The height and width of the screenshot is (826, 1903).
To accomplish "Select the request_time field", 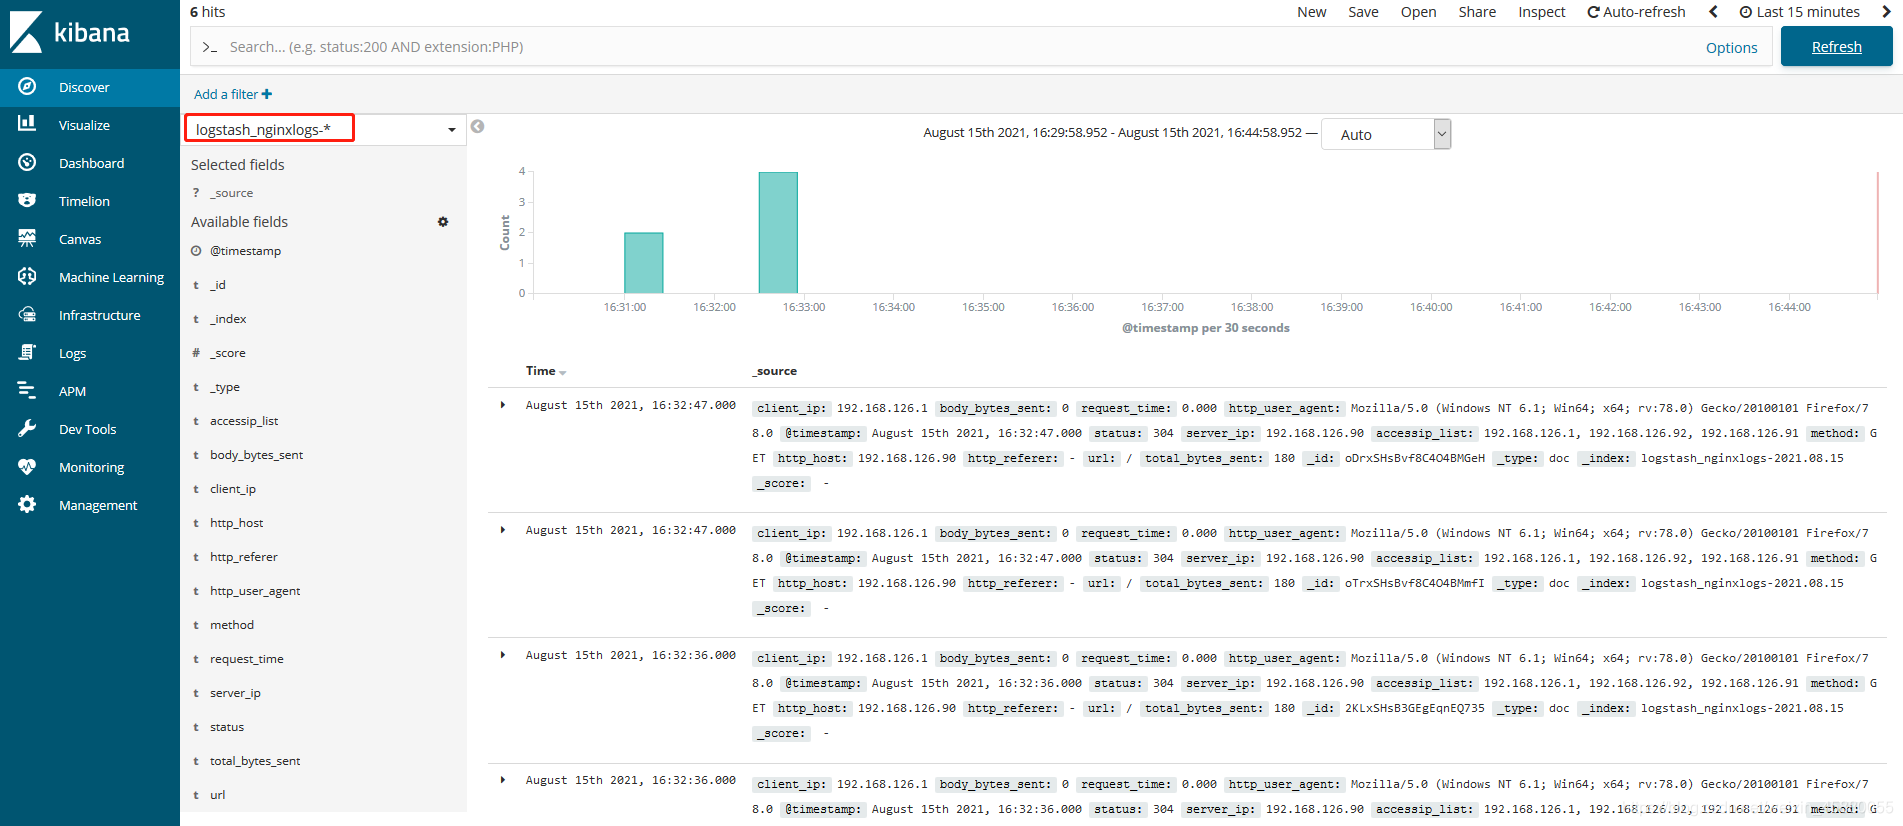I will (x=247, y=659).
